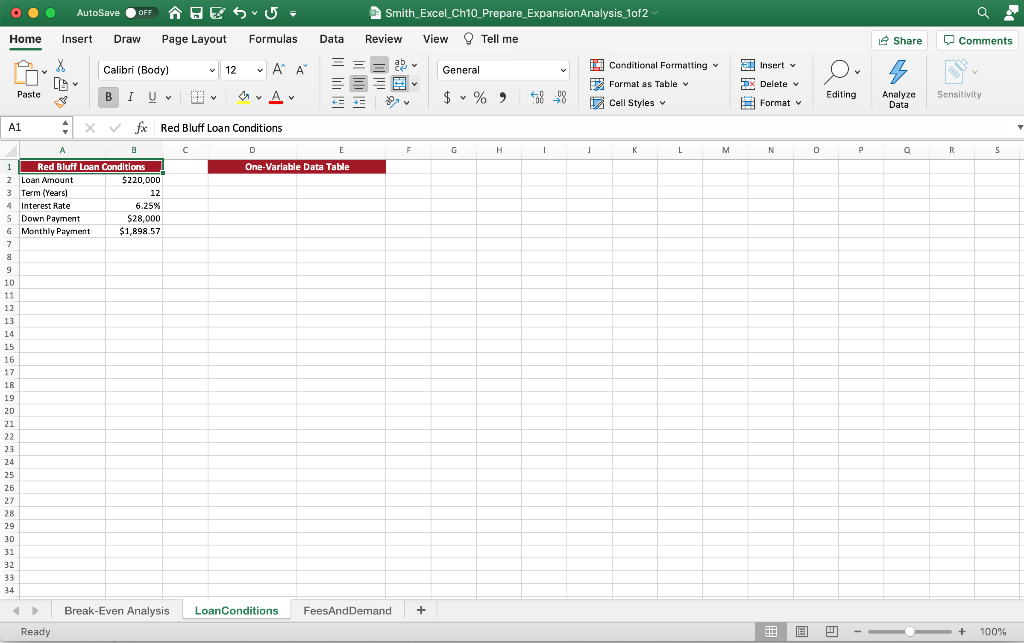Image resolution: width=1024 pixels, height=643 pixels.
Task: Click the Wrap Text icon
Action: click(400, 65)
